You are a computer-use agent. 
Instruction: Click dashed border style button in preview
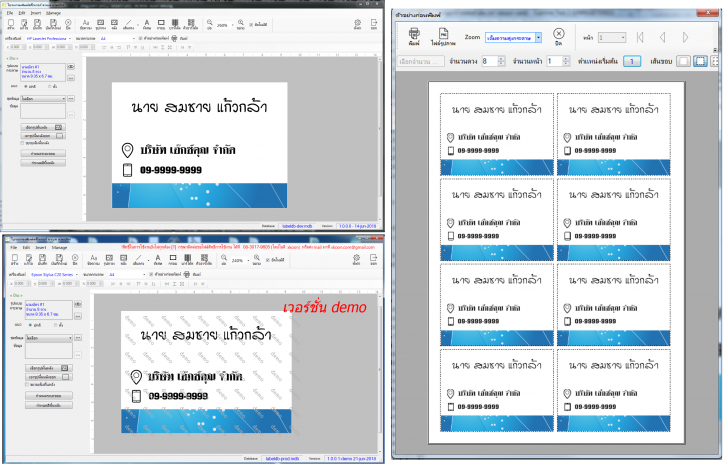coord(701,61)
